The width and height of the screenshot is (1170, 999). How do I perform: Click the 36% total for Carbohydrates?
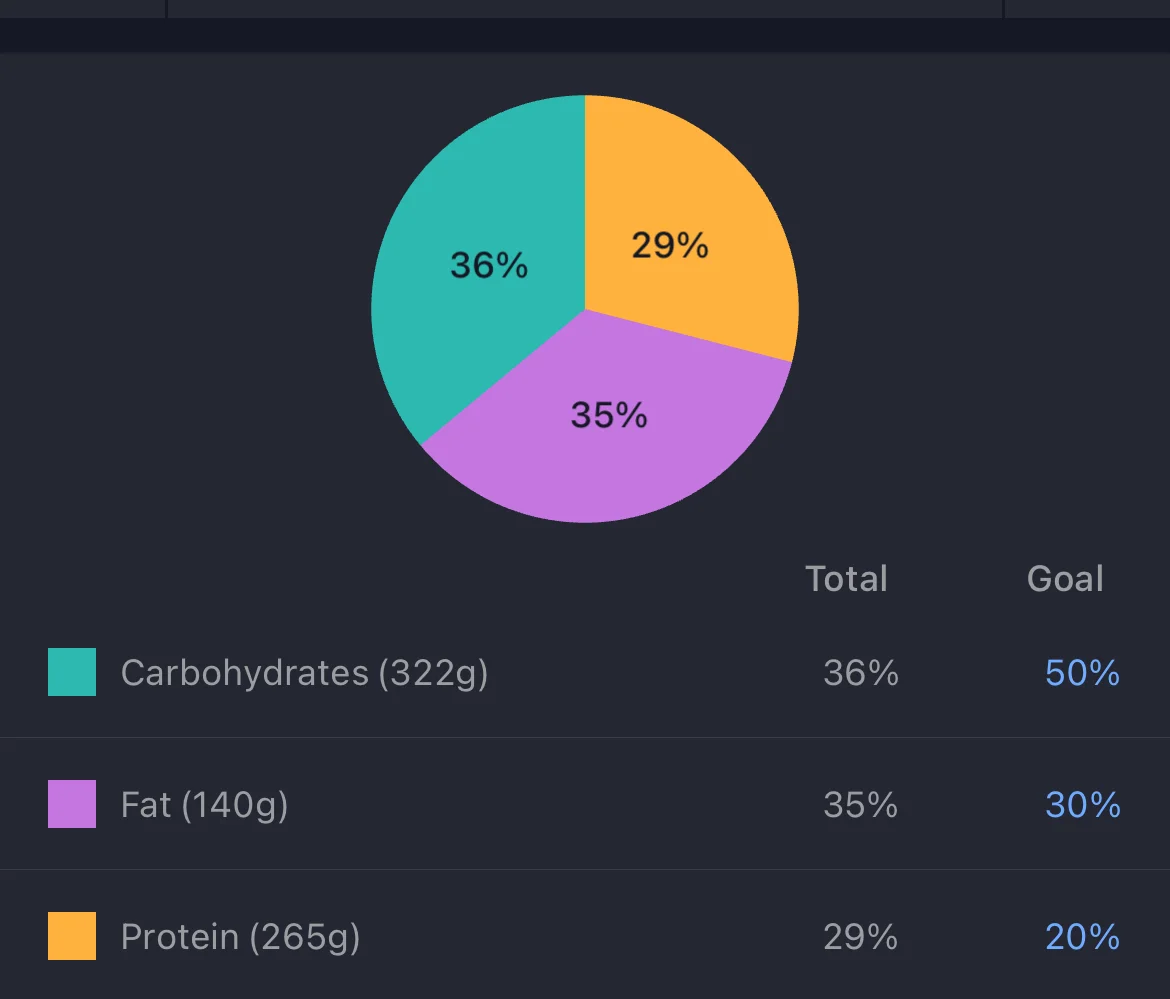[x=860, y=673]
